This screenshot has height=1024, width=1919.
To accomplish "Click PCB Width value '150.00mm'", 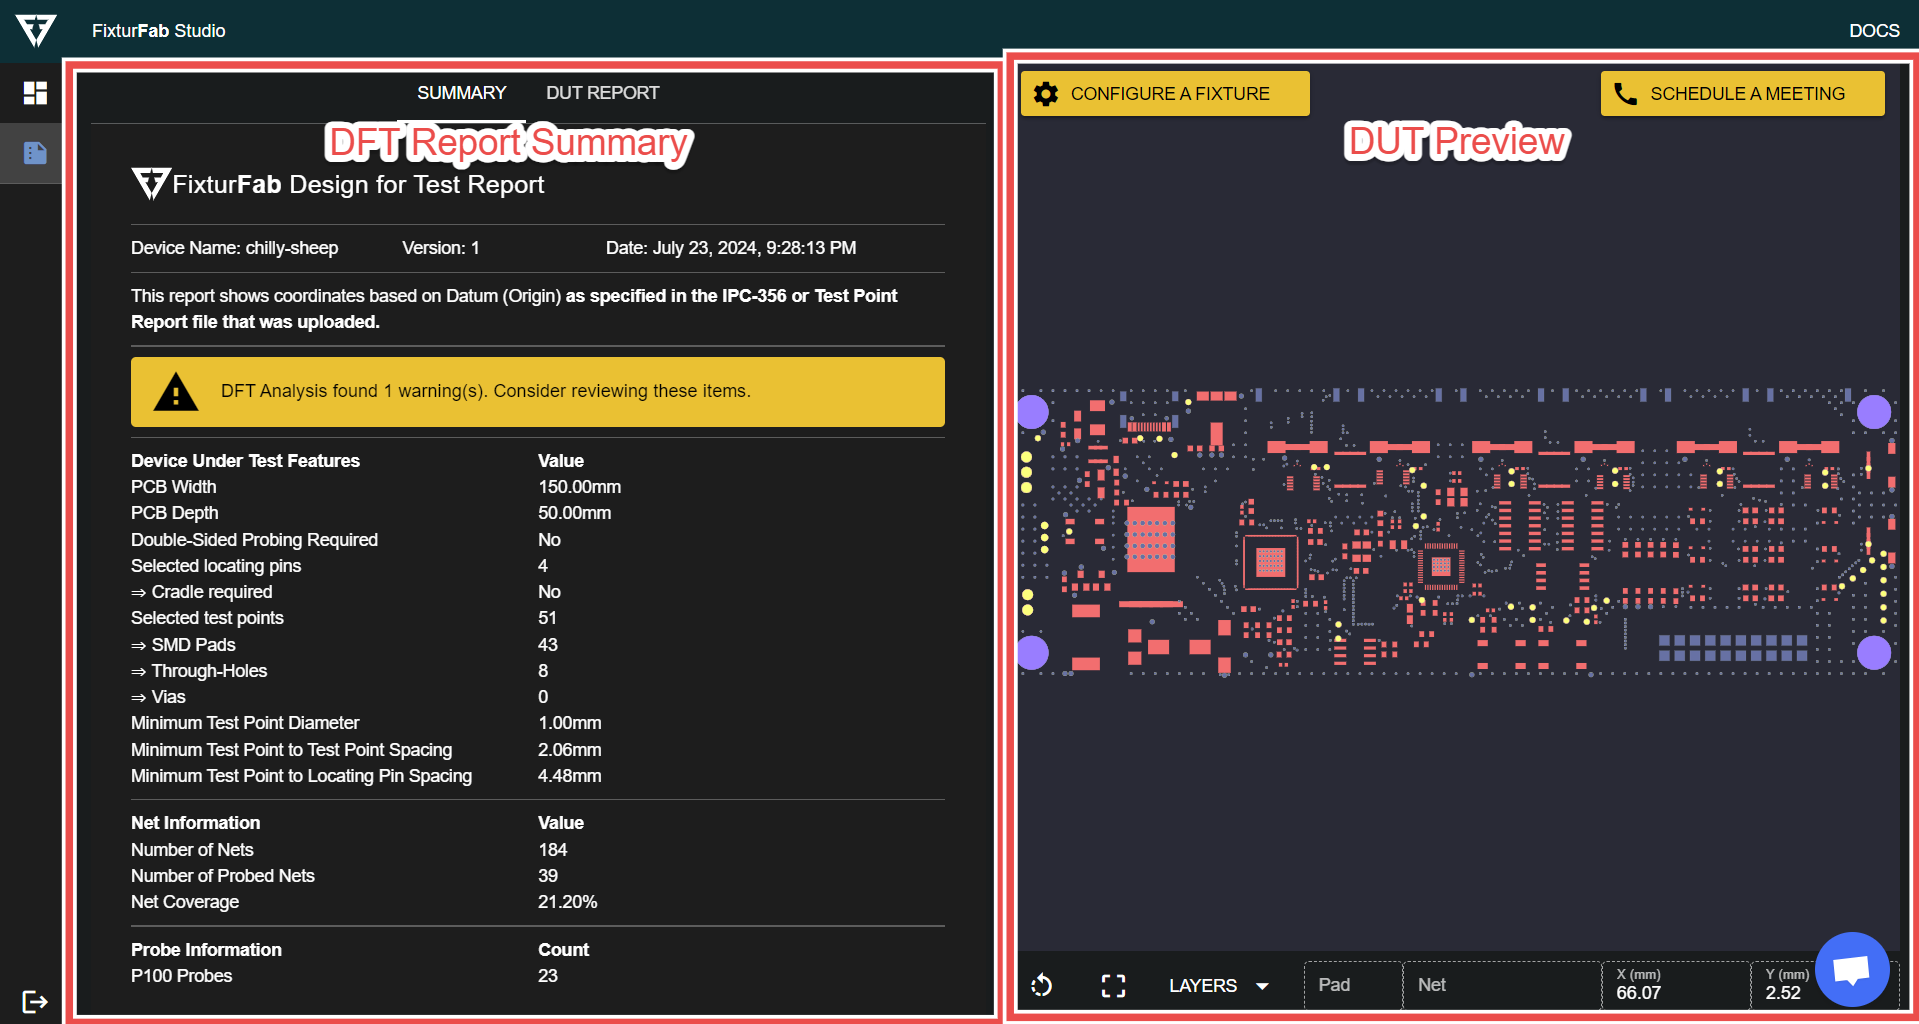I will pyautogui.click(x=580, y=487).
